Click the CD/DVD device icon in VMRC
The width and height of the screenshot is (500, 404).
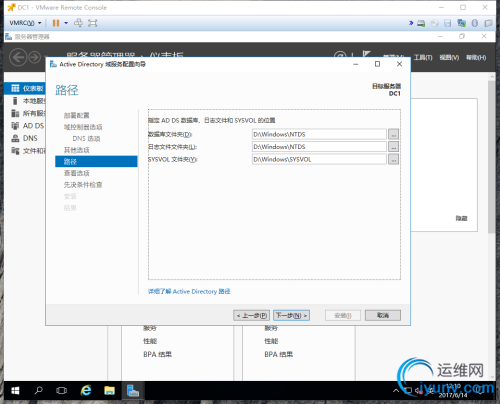[435, 23]
